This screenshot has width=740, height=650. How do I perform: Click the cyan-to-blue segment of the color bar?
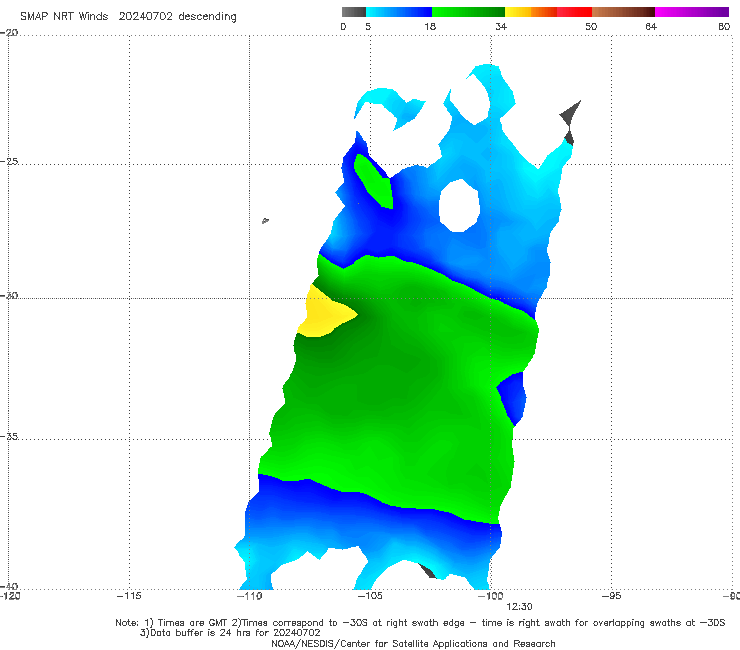click(x=399, y=12)
